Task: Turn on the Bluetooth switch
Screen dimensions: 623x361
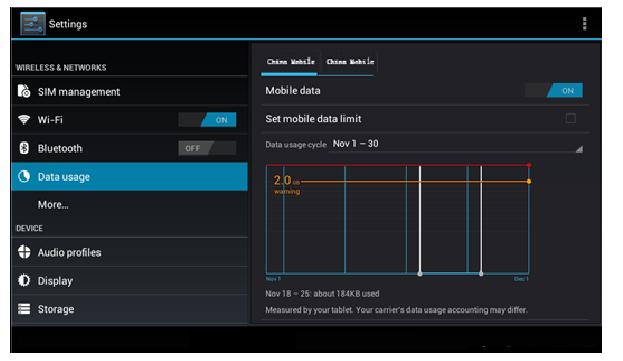Action: (207, 148)
